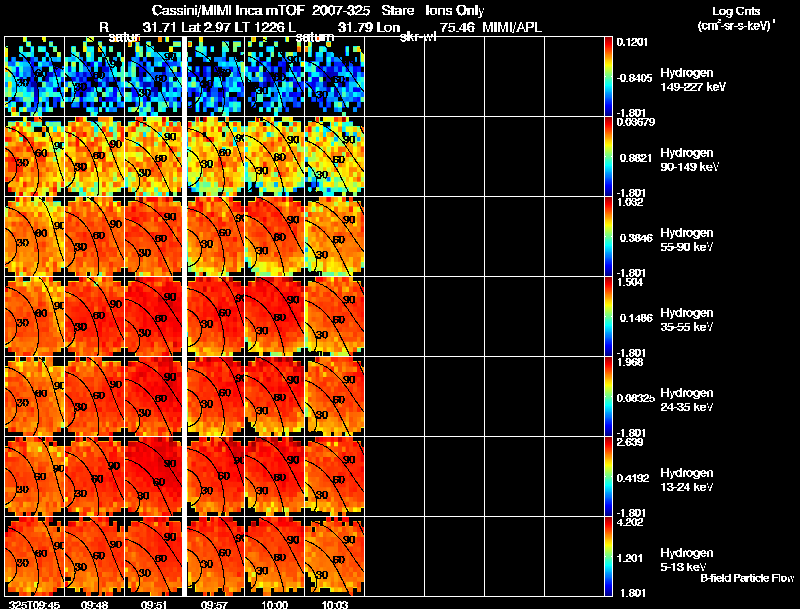
Task: Select the 90-149 keV image at 10:00
Action: pyautogui.click(x=275, y=157)
